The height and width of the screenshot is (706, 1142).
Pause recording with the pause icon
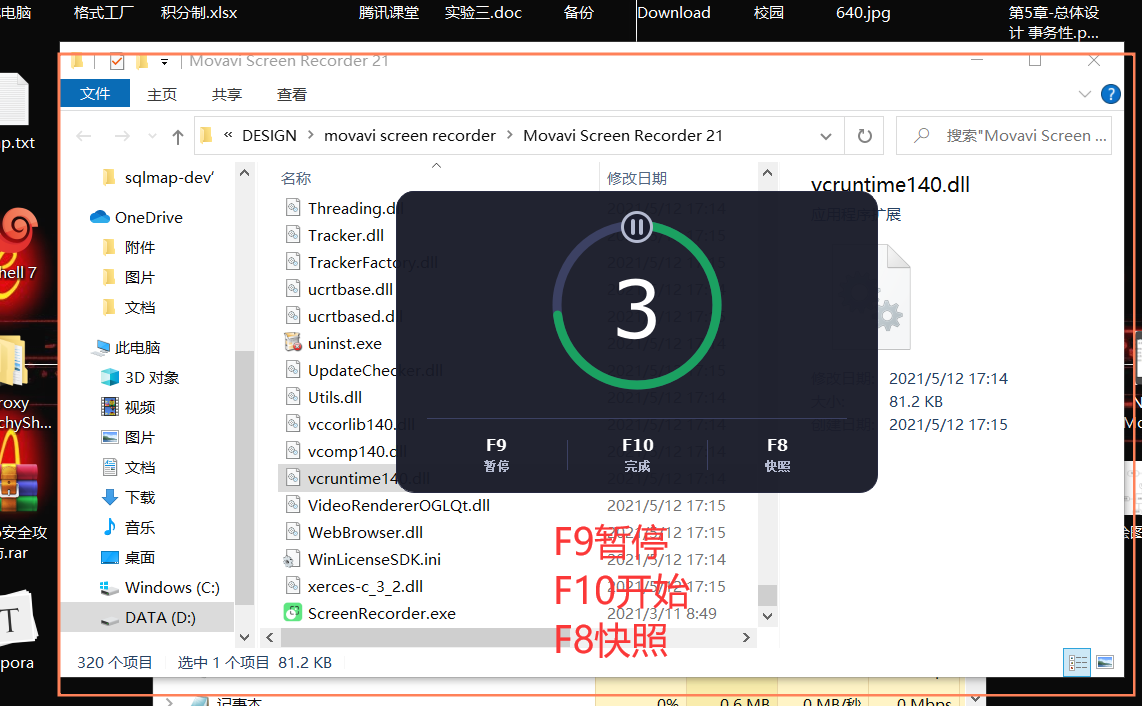637,227
